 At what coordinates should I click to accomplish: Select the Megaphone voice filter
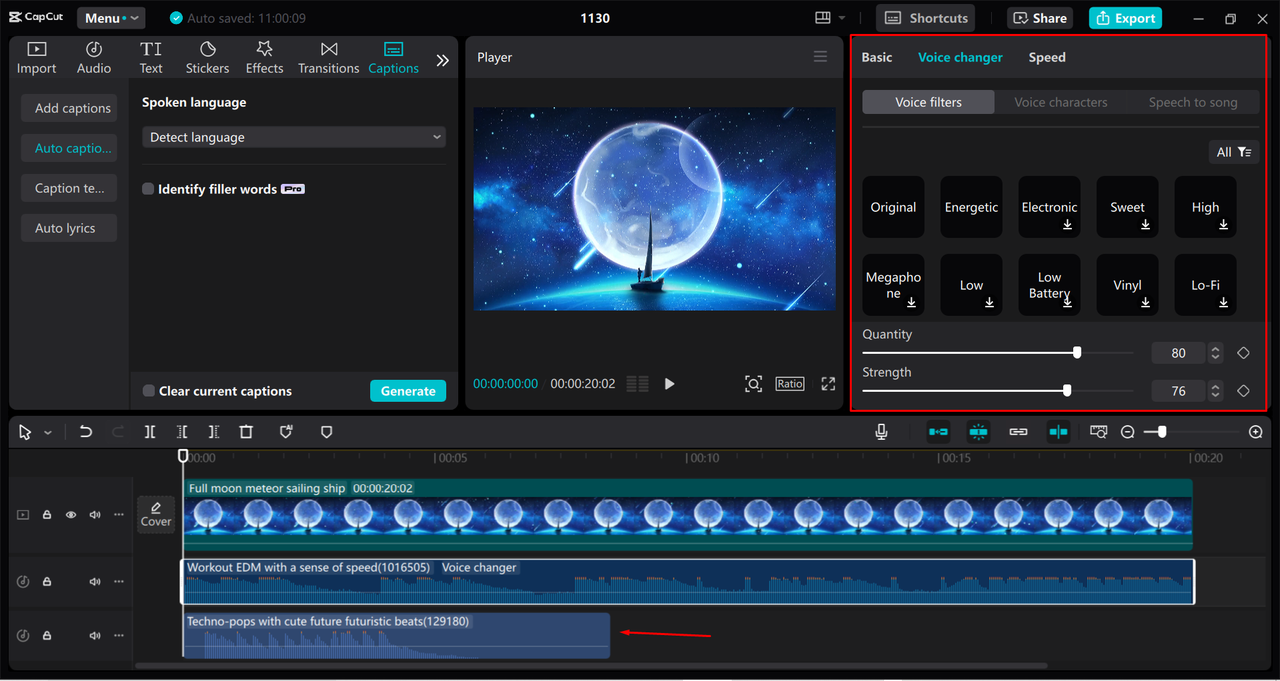pos(893,285)
